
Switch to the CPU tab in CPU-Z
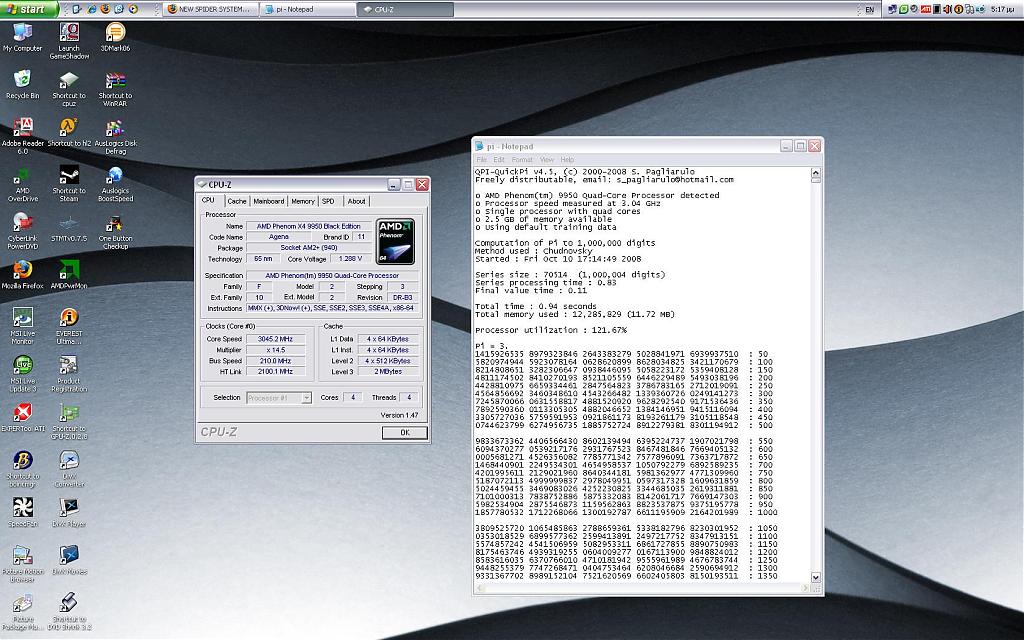(x=208, y=200)
